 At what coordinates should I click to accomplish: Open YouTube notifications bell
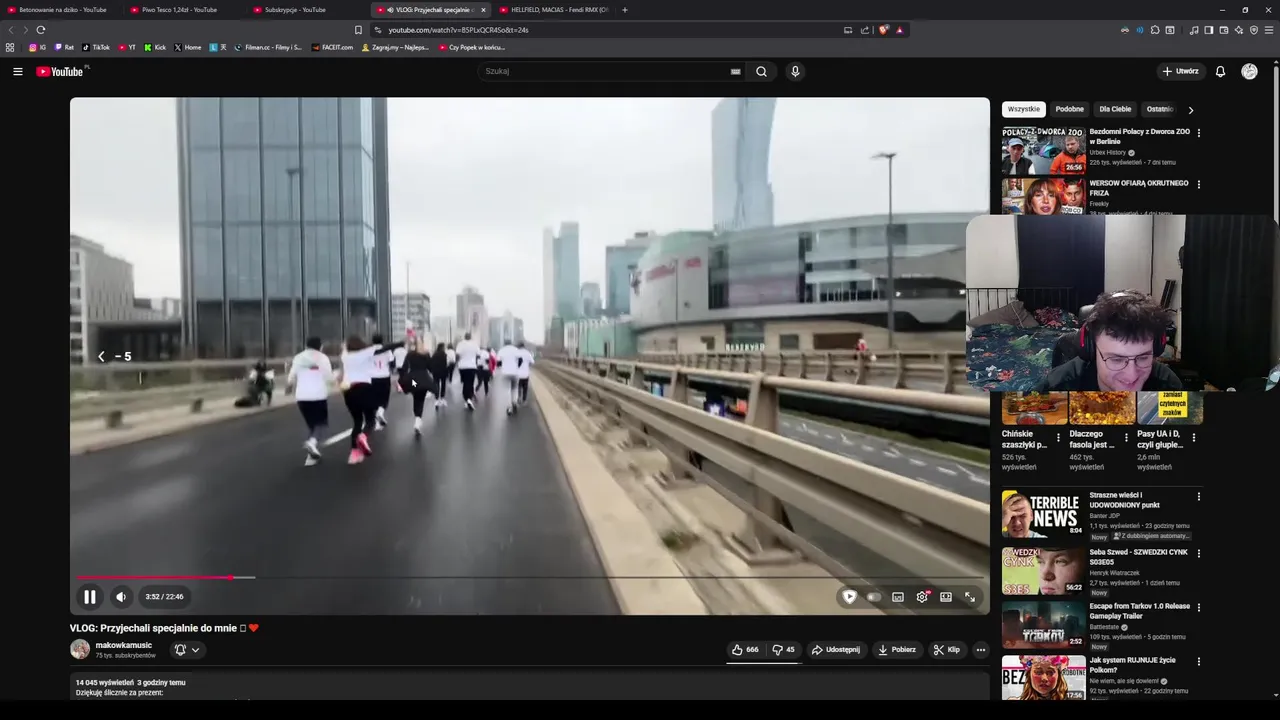click(x=1220, y=71)
